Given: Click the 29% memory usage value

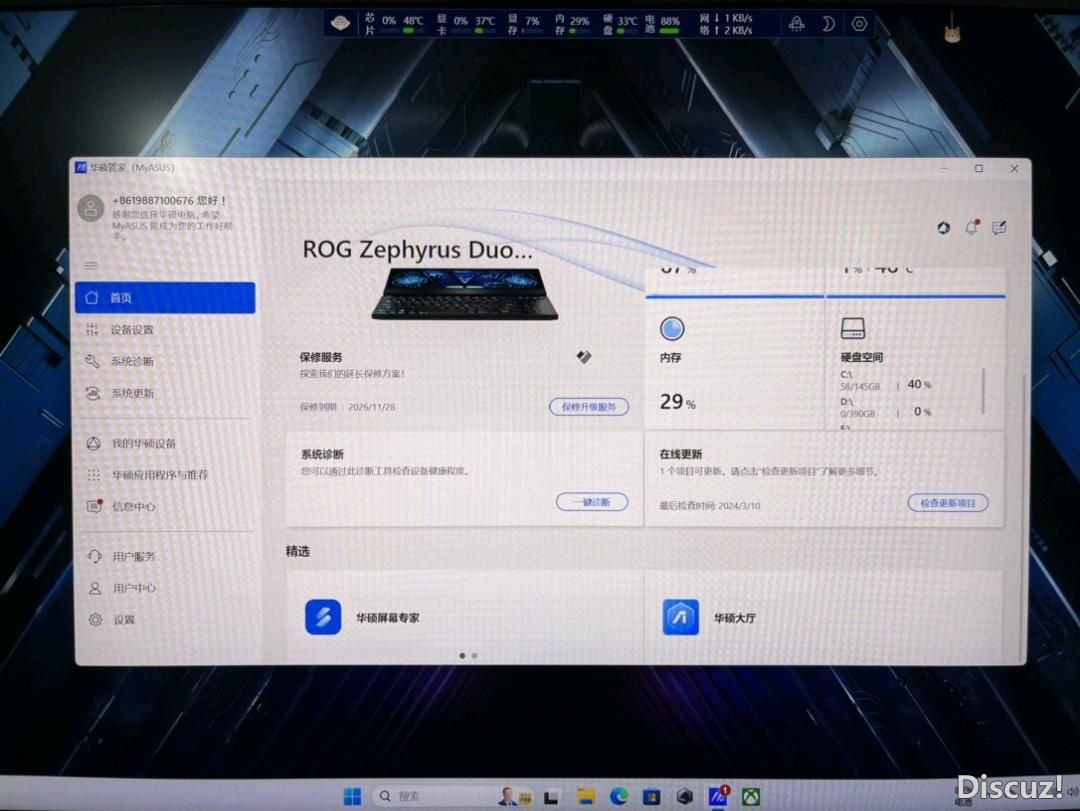Looking at the screenshot, I should click(677, 402).
